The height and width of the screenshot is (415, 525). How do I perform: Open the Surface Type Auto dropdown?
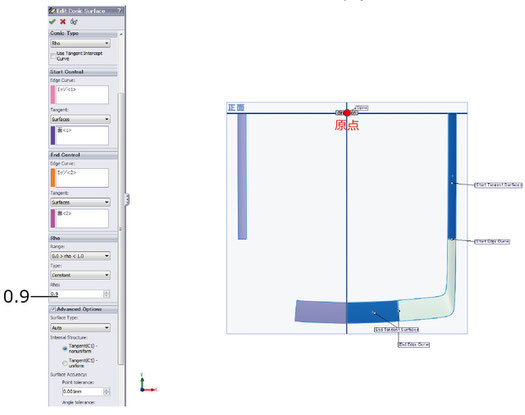(x=80, y=328)
